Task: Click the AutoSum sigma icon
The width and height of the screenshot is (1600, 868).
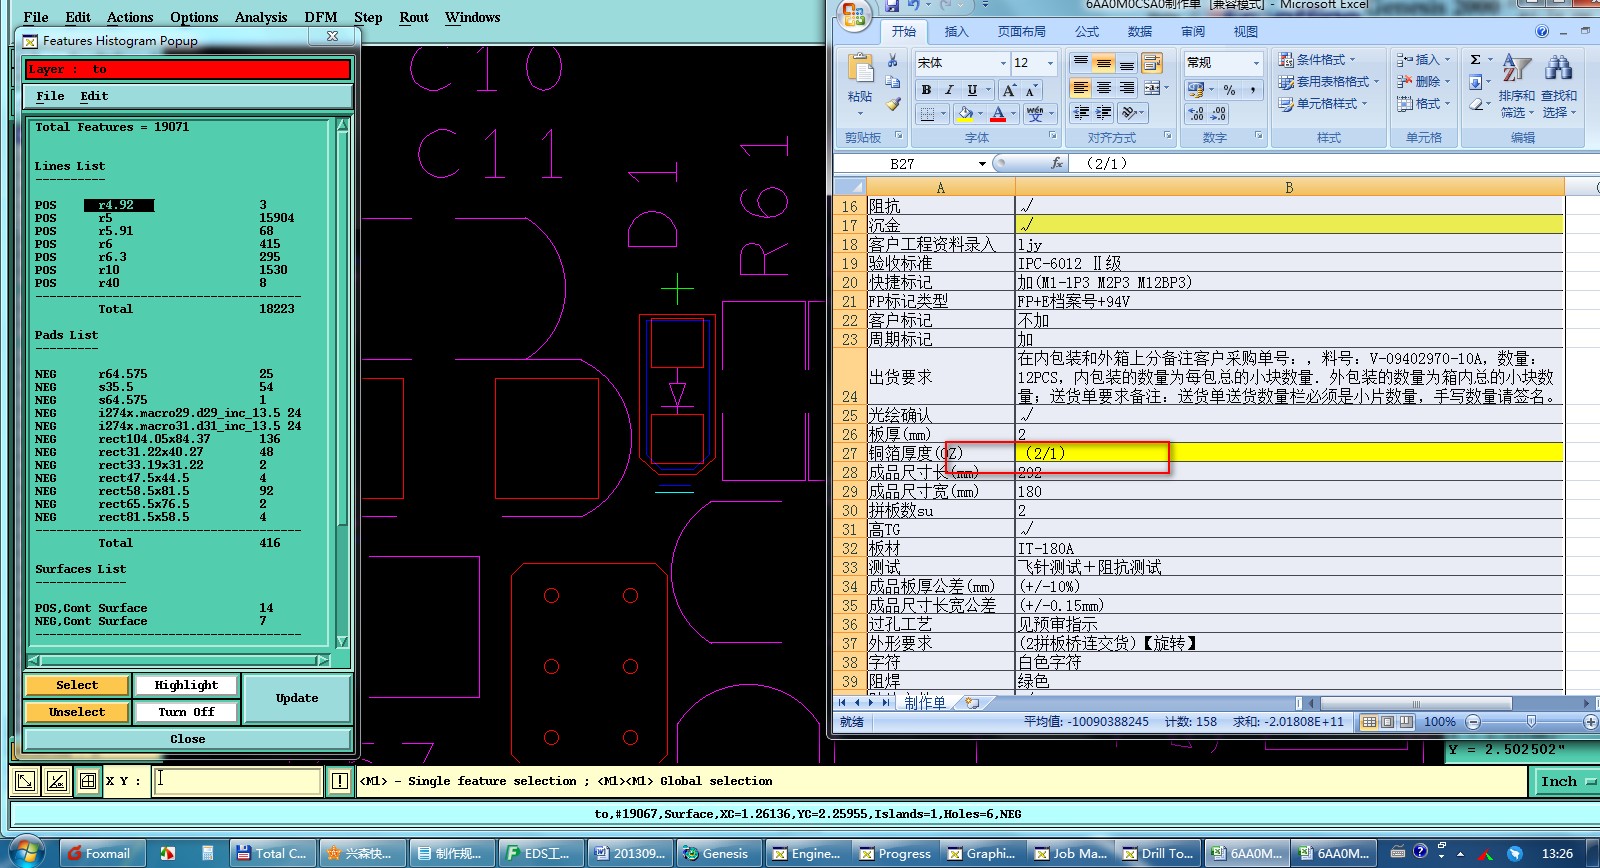Action: (x=1475, y=60)
